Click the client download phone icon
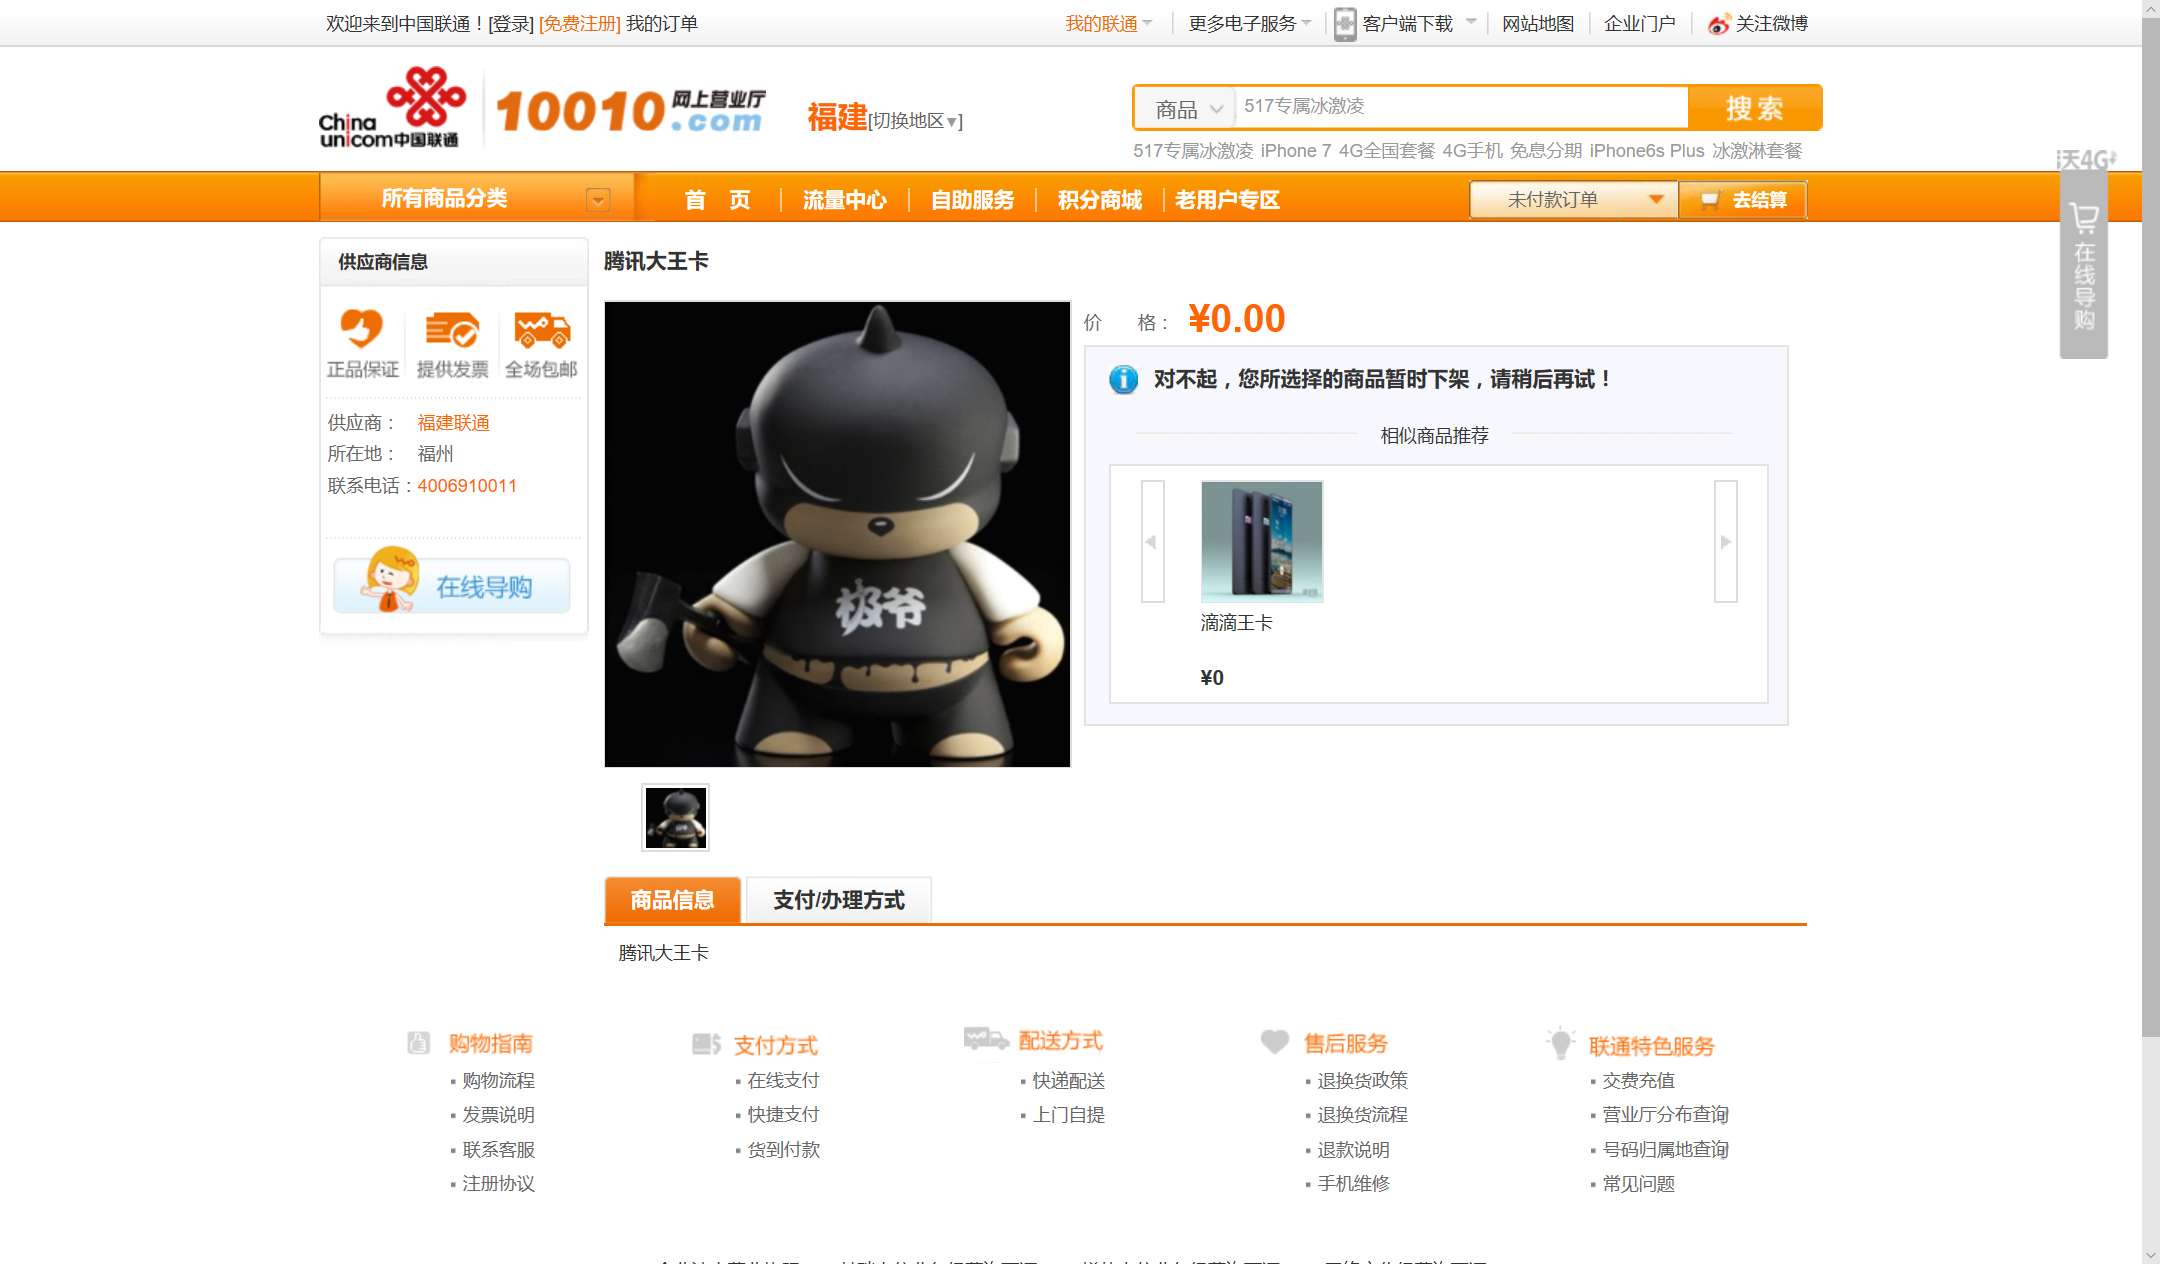Viewport: 2160px width, 1264px height. [x=1345, y=24]
